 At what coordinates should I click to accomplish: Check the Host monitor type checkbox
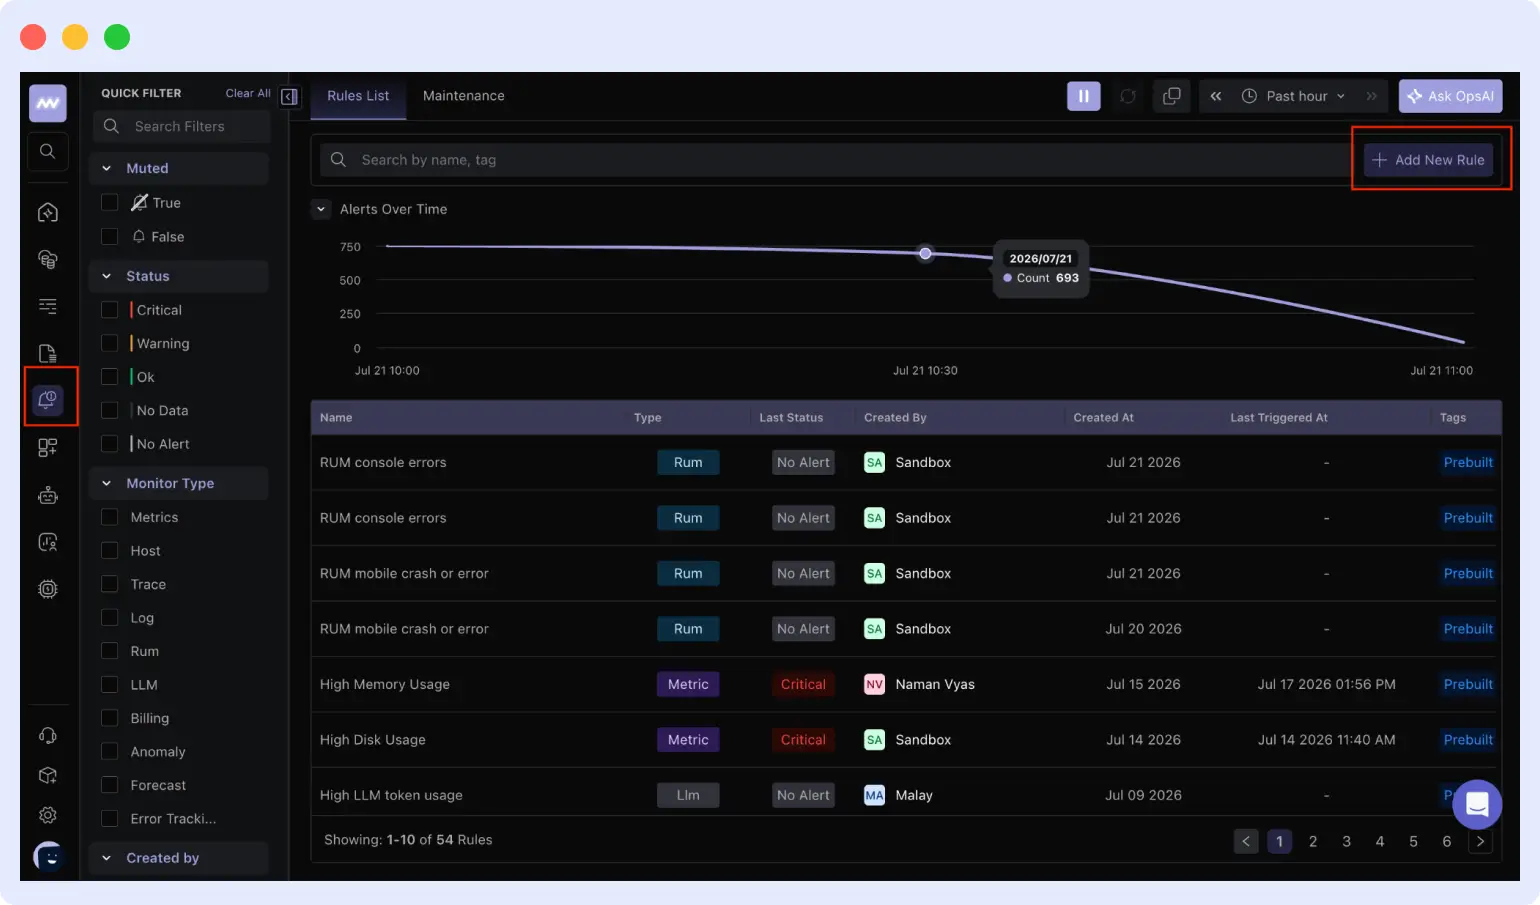pyautogui.click(x=110, y=551)
